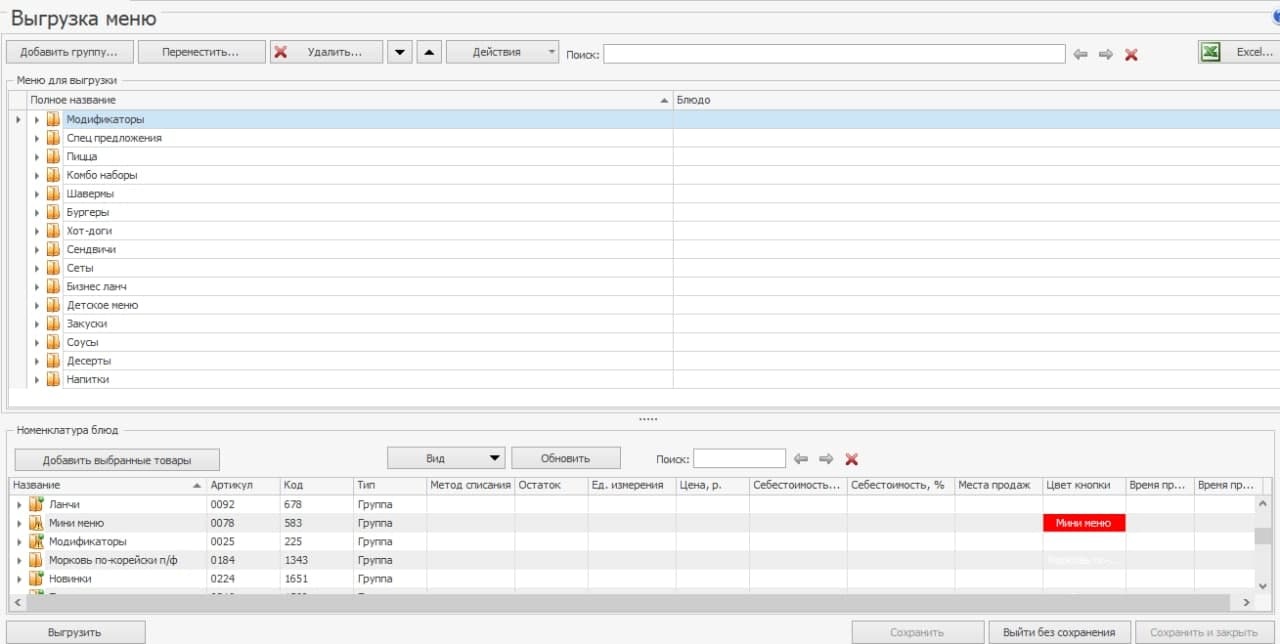Click the folder icon beside Пицца group
This screenshot has height=644, width=1280.
tap(53, 156)
